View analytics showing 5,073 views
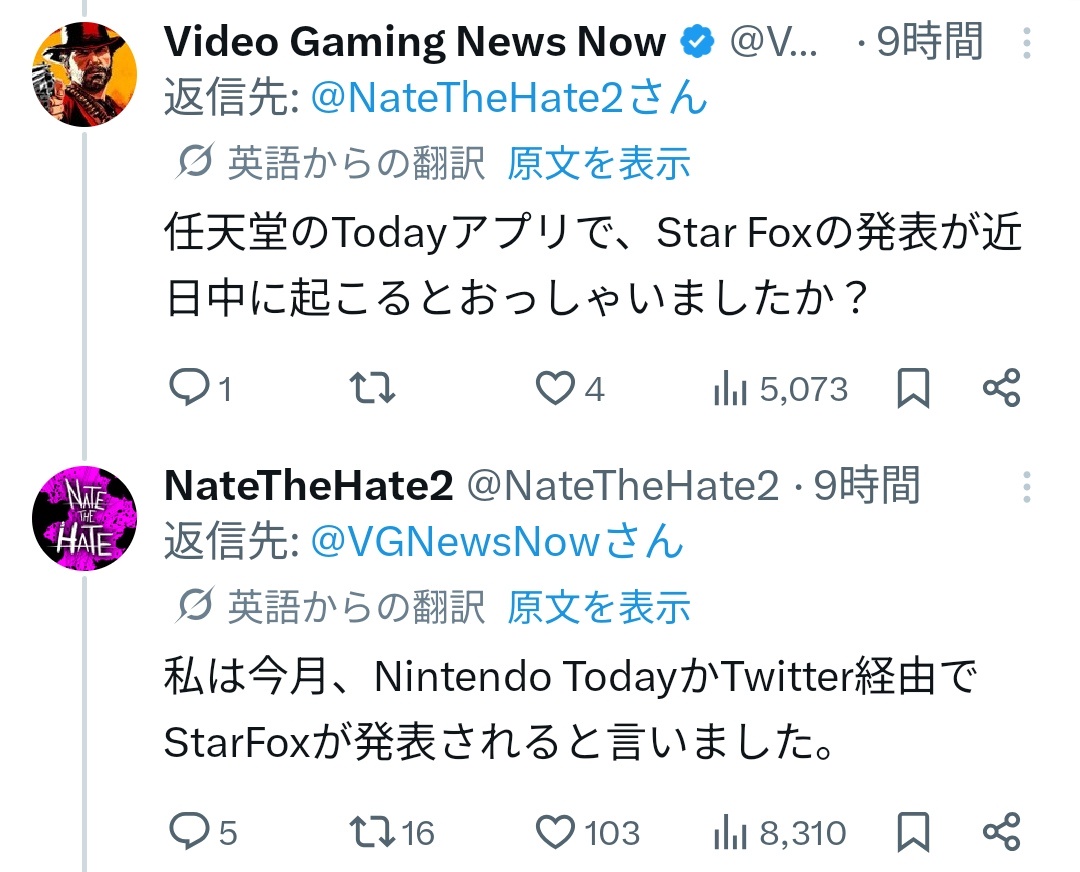This screenshot has width=1080, height=872. [780, 389]
